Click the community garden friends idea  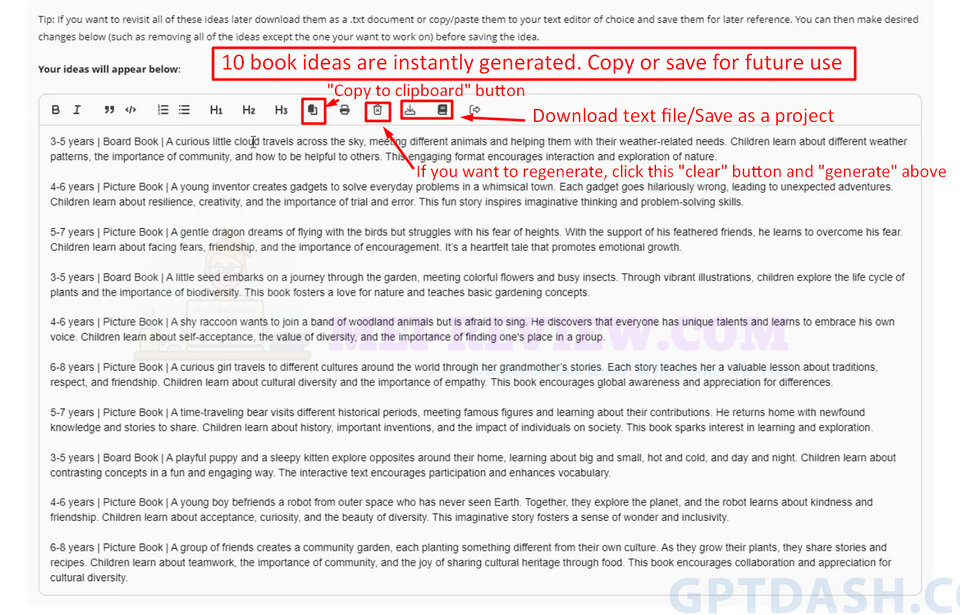(x=471, y=562)
